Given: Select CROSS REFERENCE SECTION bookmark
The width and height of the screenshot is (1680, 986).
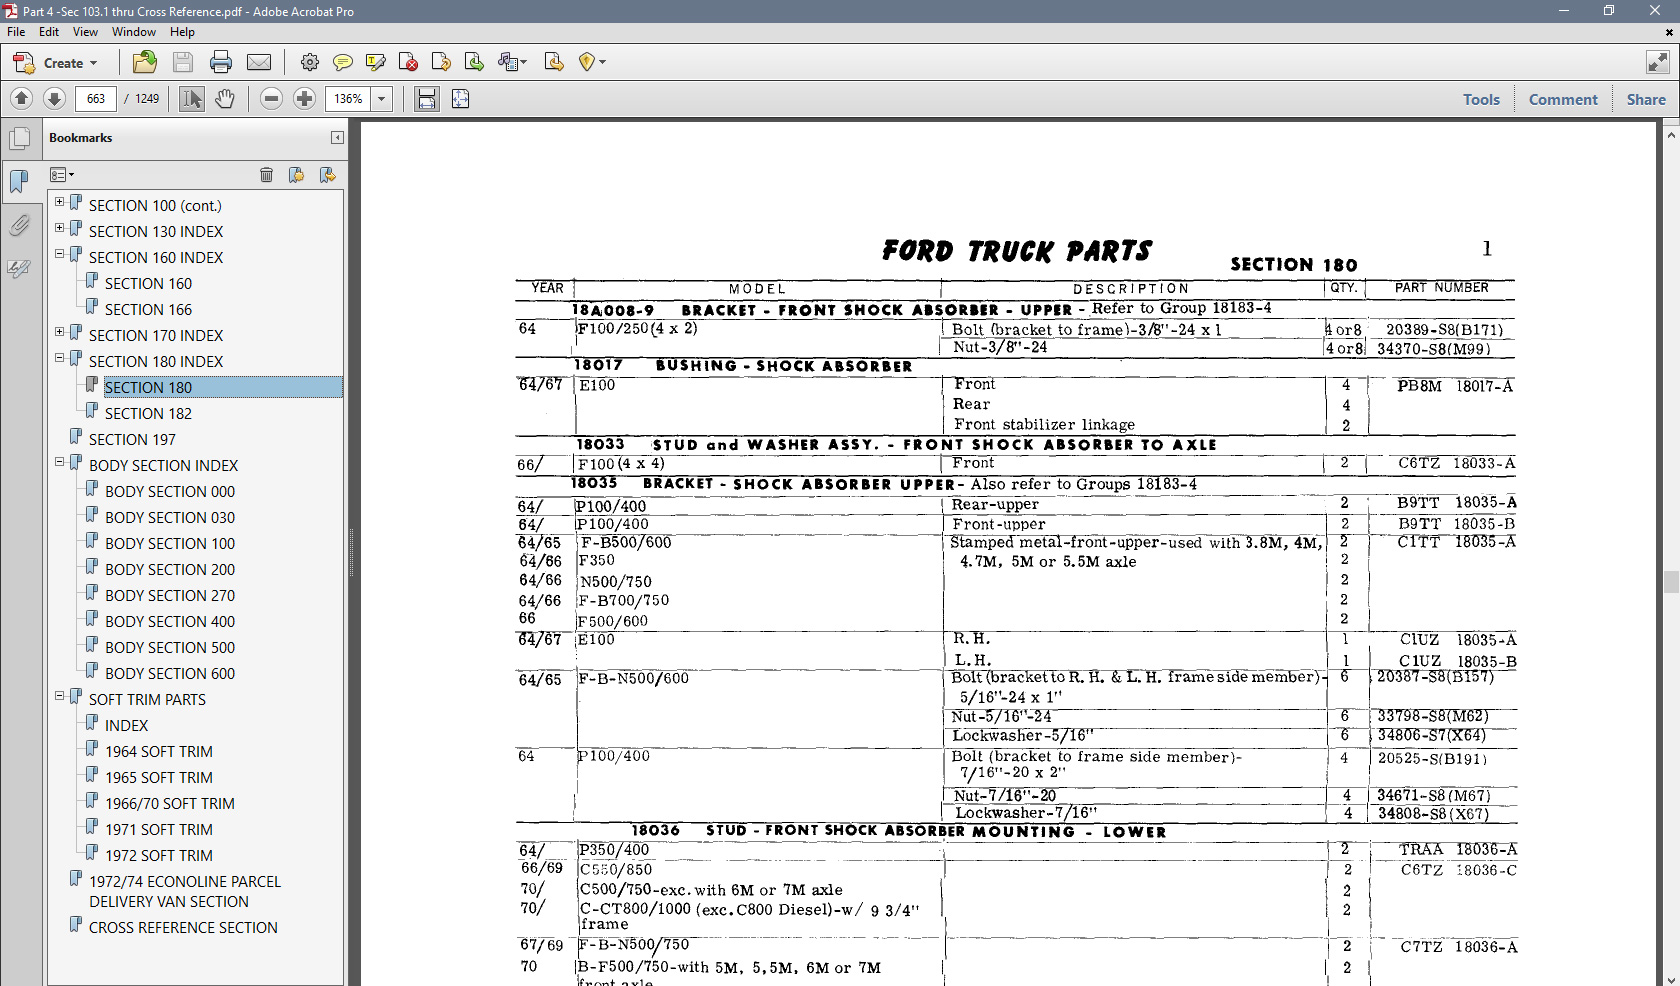Looking at the screenshot, I should click(183, 927).
